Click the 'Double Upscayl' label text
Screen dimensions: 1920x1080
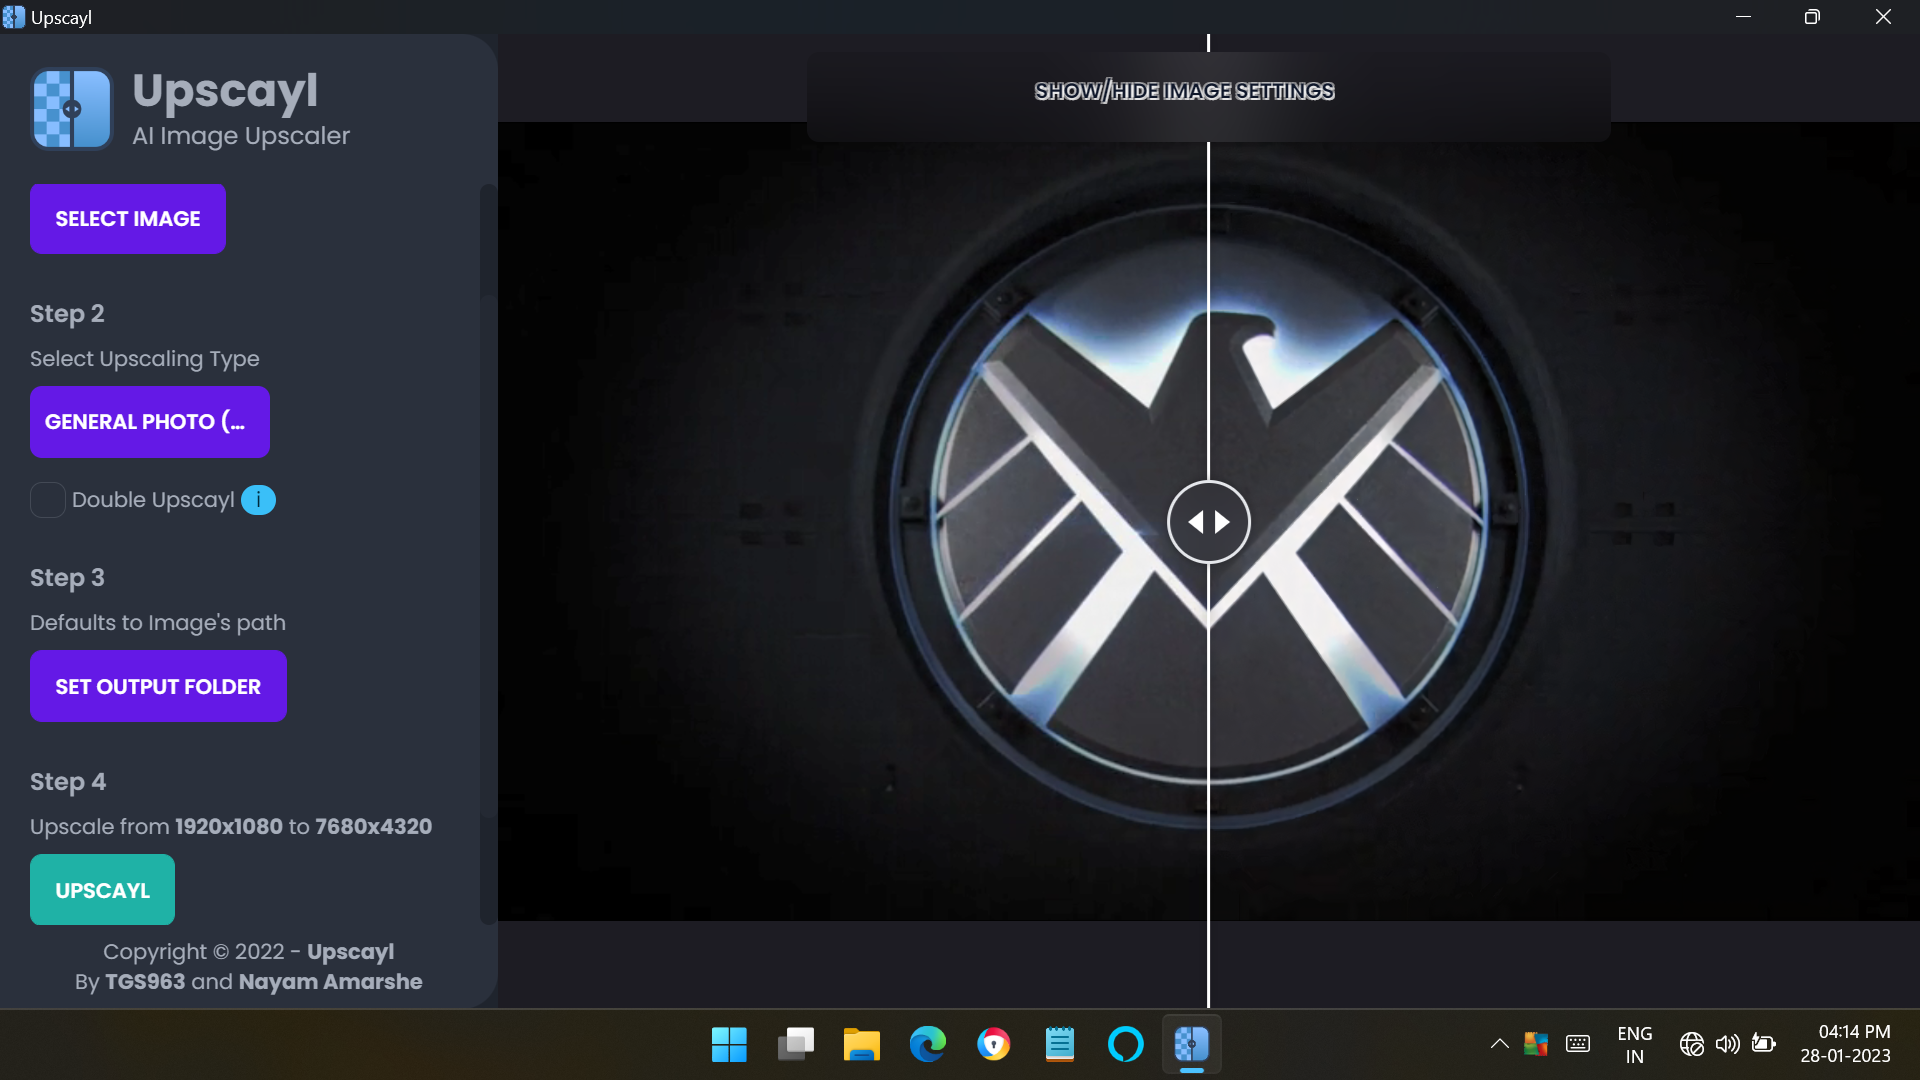[153, 500]
